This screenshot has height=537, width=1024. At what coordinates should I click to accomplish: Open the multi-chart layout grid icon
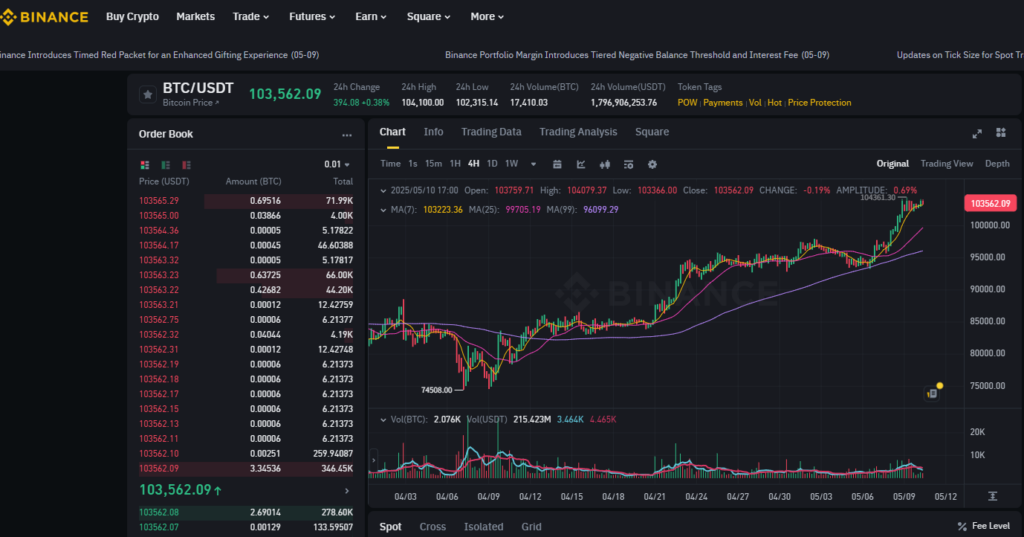1000,133
